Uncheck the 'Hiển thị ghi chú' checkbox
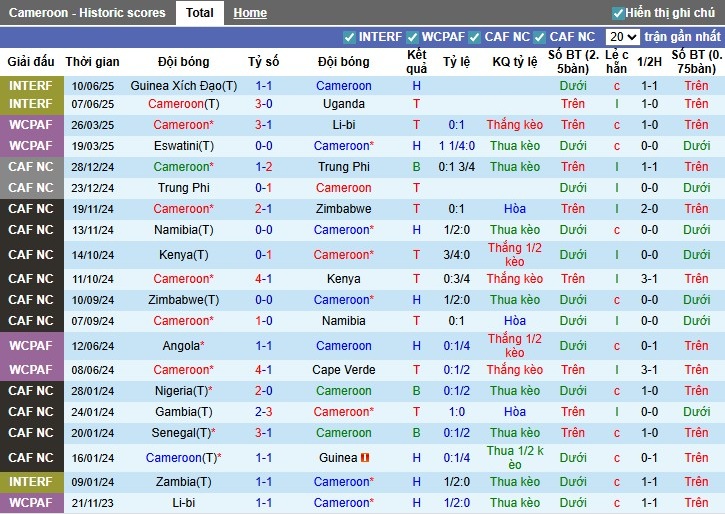 (618, 13)
